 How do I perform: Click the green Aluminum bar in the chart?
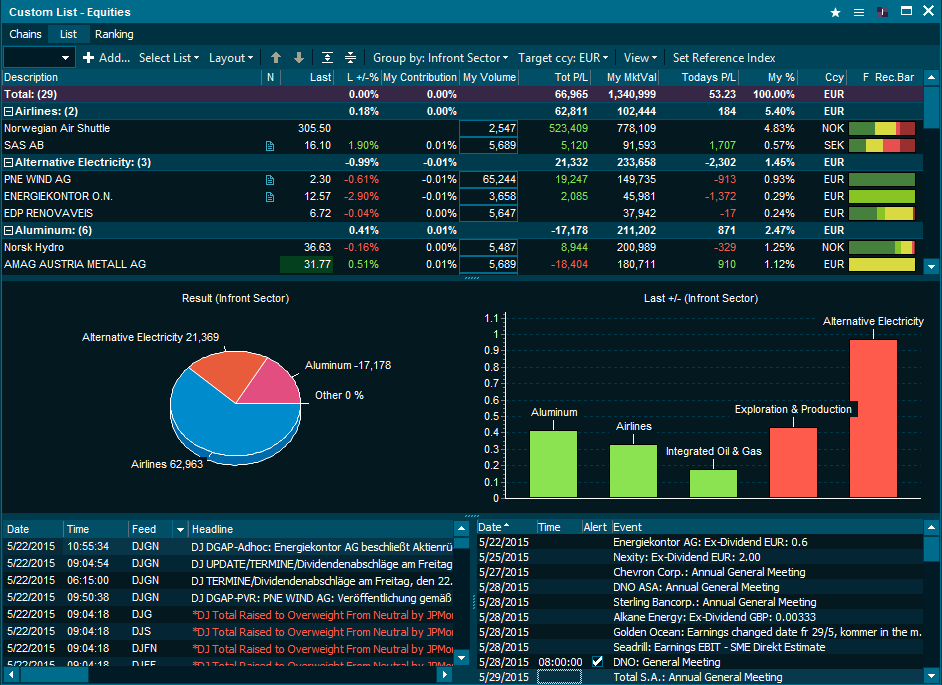[x=553, y=464]
